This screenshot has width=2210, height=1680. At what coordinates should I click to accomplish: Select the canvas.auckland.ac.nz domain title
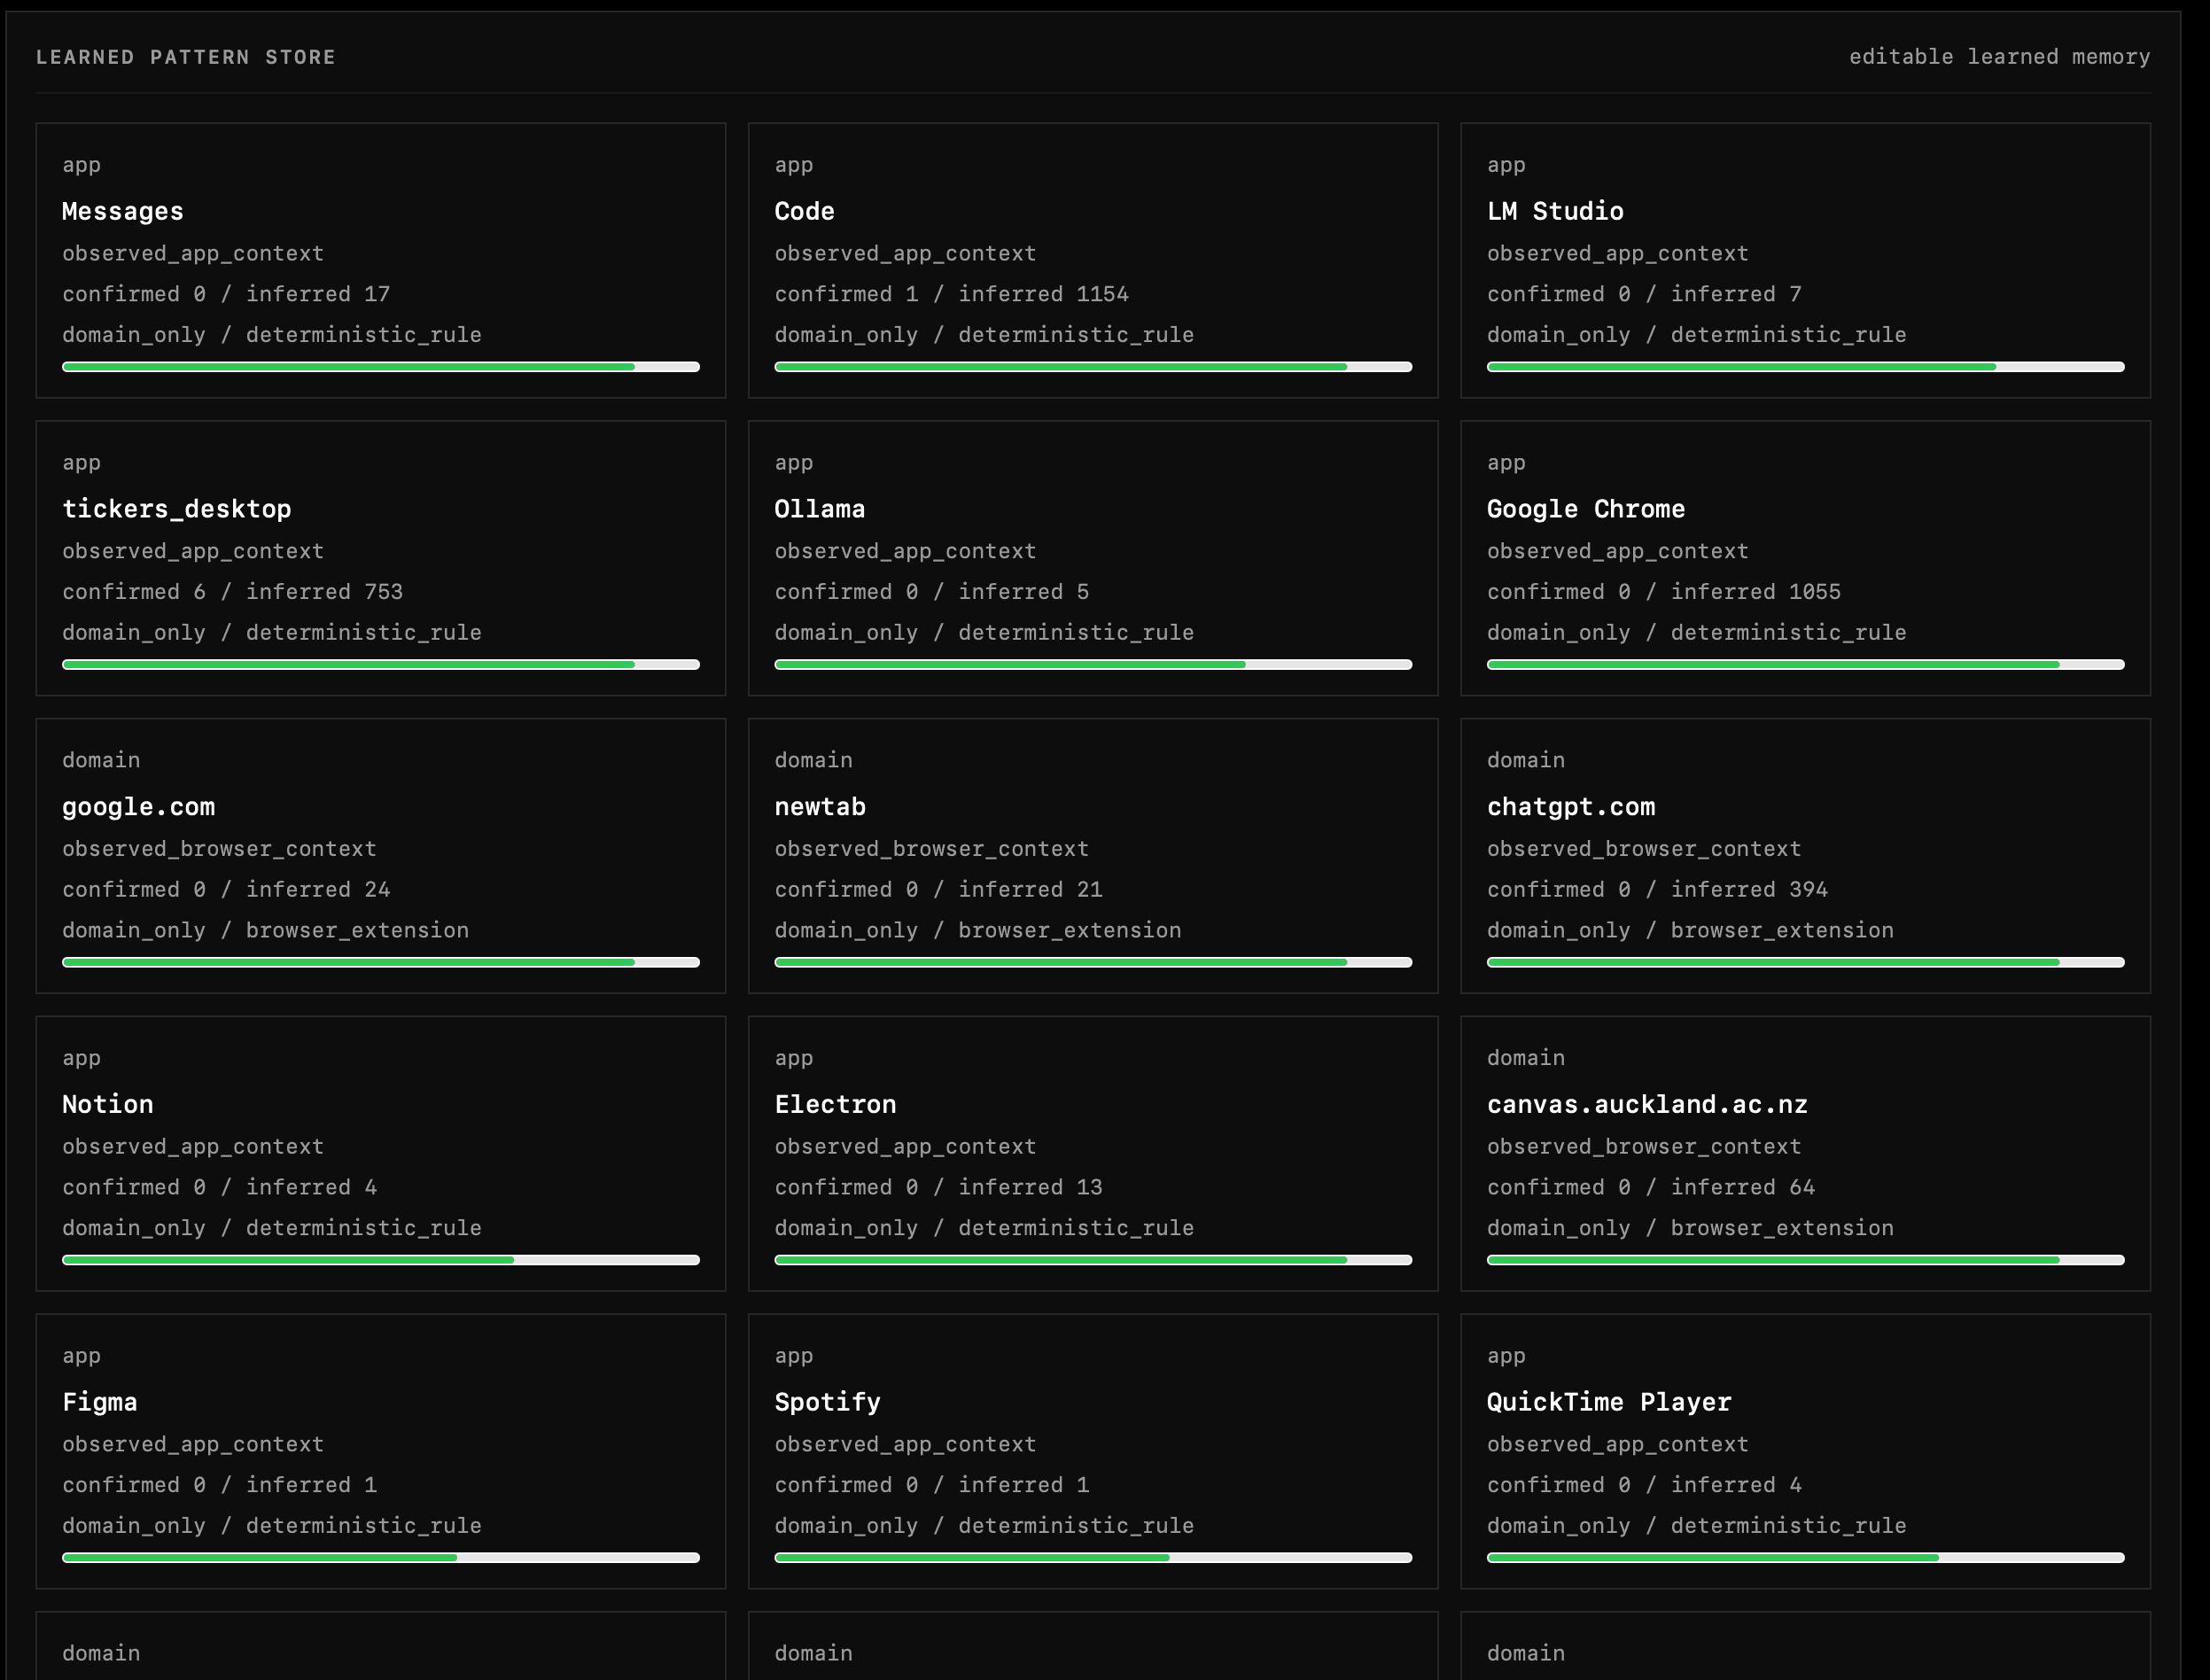(1647, 1104)
